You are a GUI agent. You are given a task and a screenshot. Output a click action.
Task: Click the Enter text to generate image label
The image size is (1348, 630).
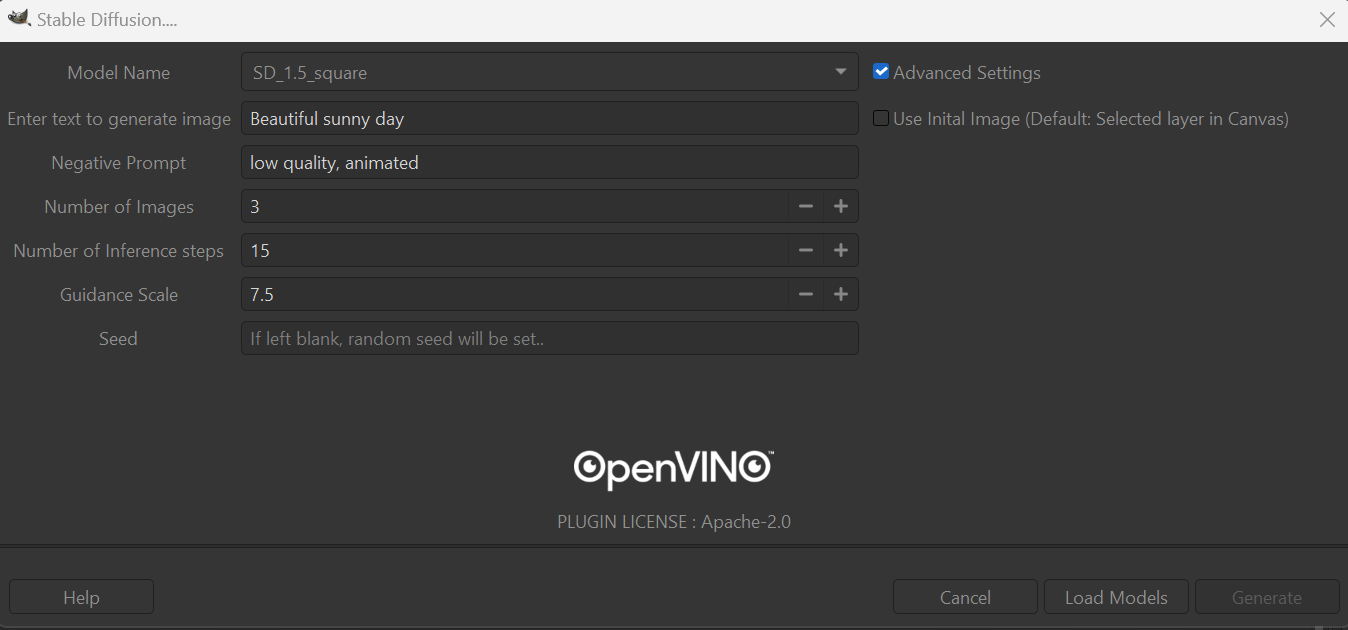tap(119, 119)
